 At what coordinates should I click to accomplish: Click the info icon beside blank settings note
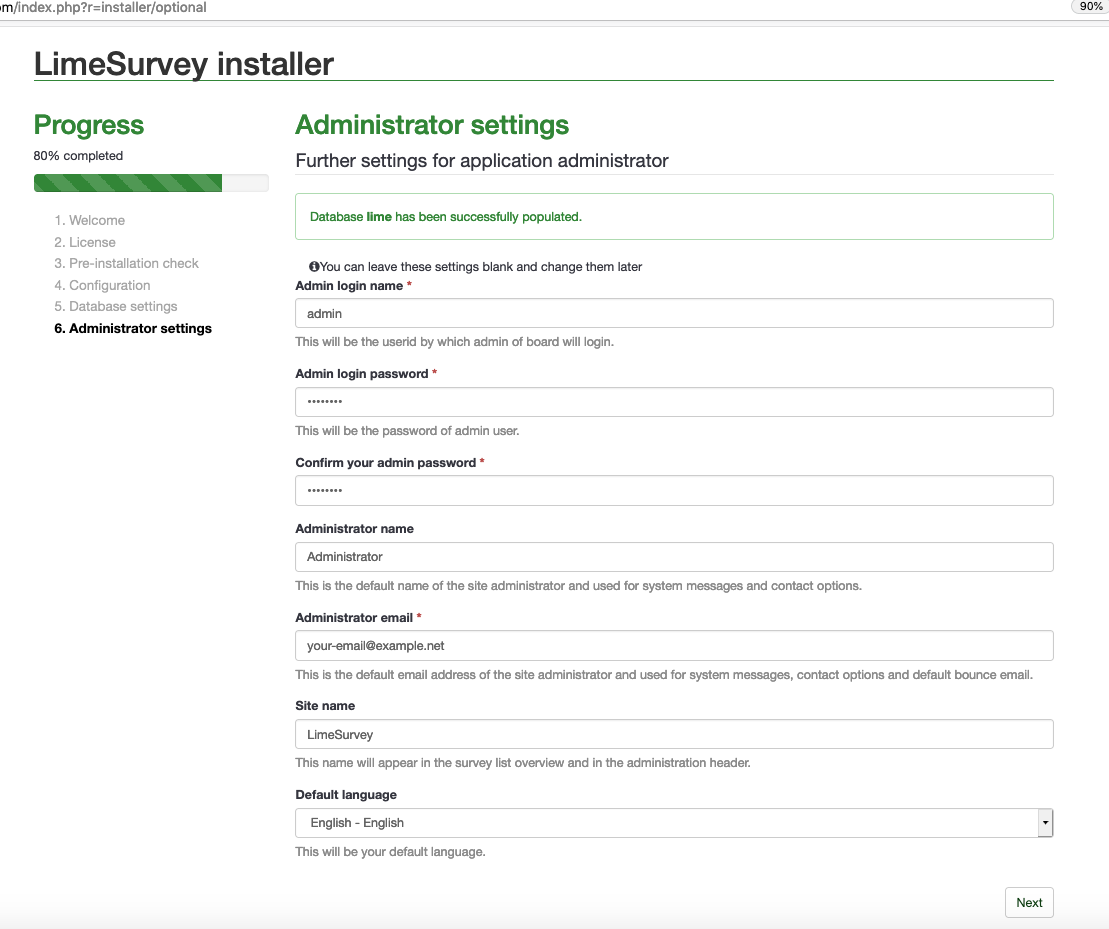(314, 267)
